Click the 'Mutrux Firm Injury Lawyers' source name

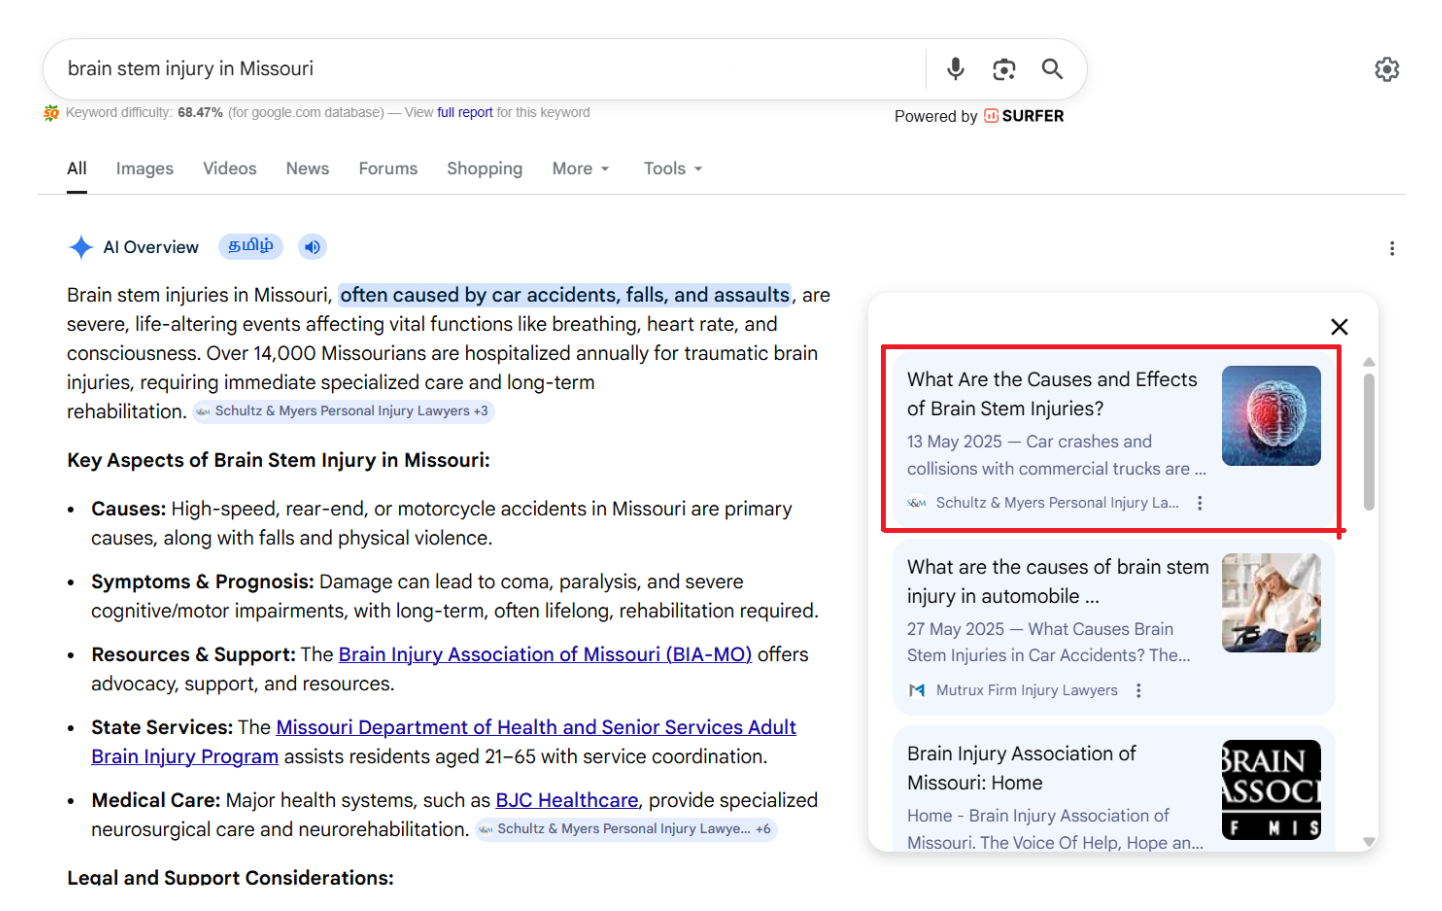[1027, 690]
